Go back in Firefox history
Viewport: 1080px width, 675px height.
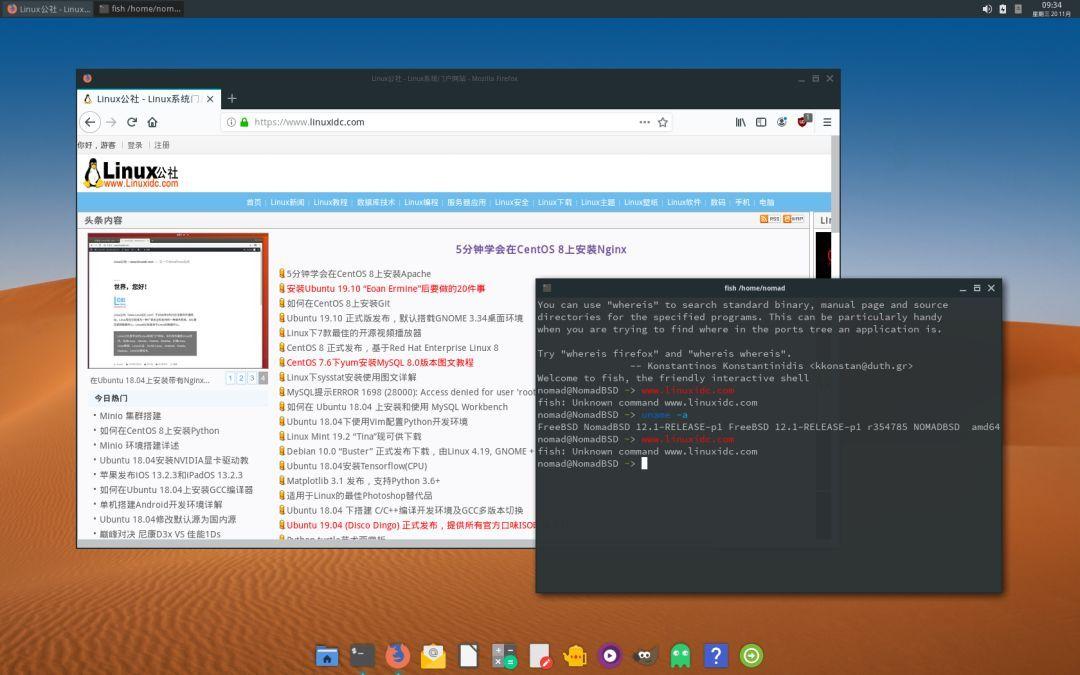click(90, 122)
